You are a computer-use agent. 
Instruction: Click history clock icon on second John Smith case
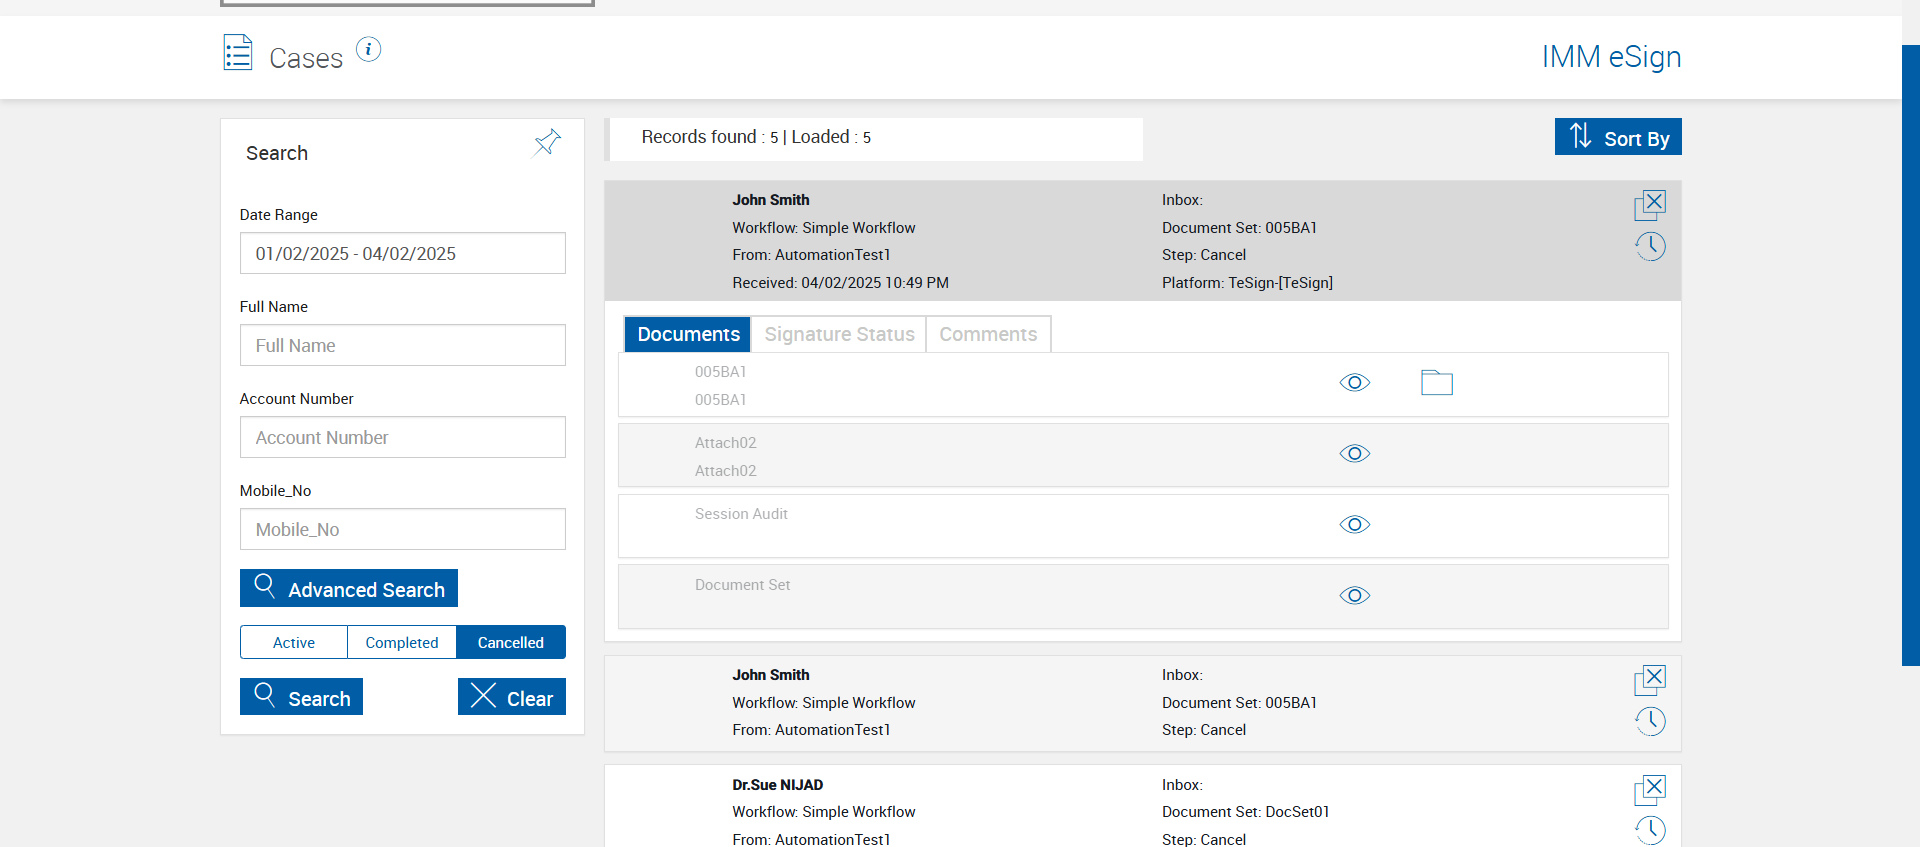1650,721
